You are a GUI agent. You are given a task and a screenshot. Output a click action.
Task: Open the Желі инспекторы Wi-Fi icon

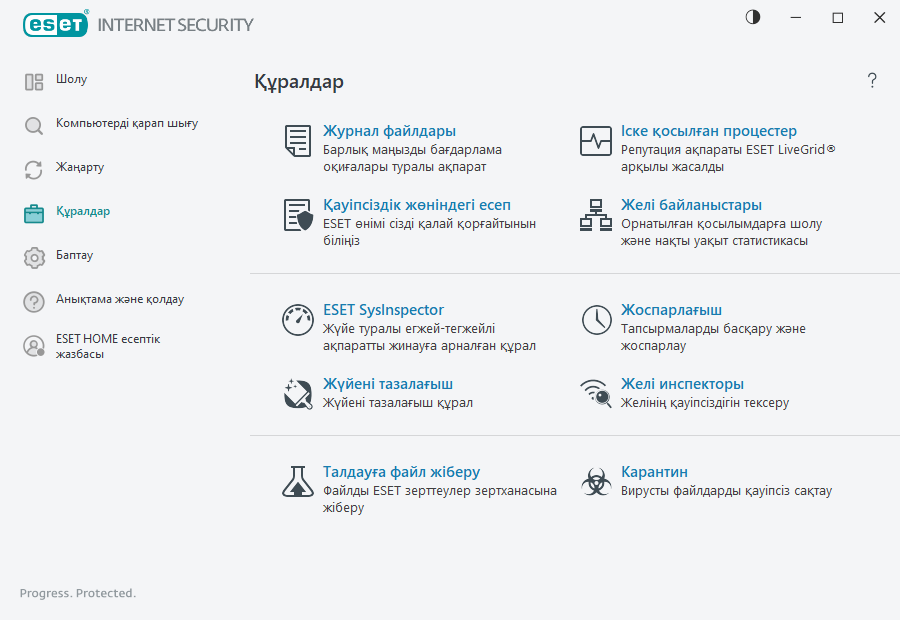point(595,393)
